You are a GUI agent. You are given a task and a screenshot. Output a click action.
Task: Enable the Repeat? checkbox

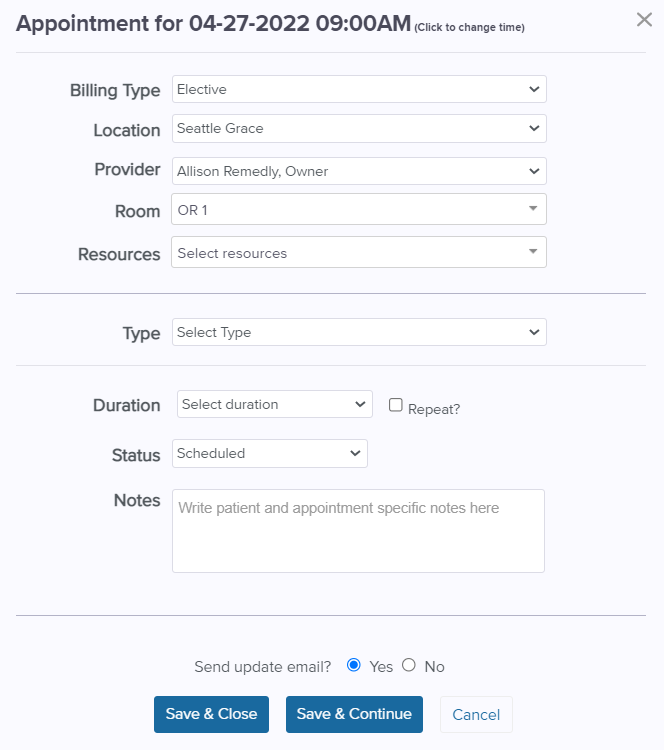click(x=396, y=405)
